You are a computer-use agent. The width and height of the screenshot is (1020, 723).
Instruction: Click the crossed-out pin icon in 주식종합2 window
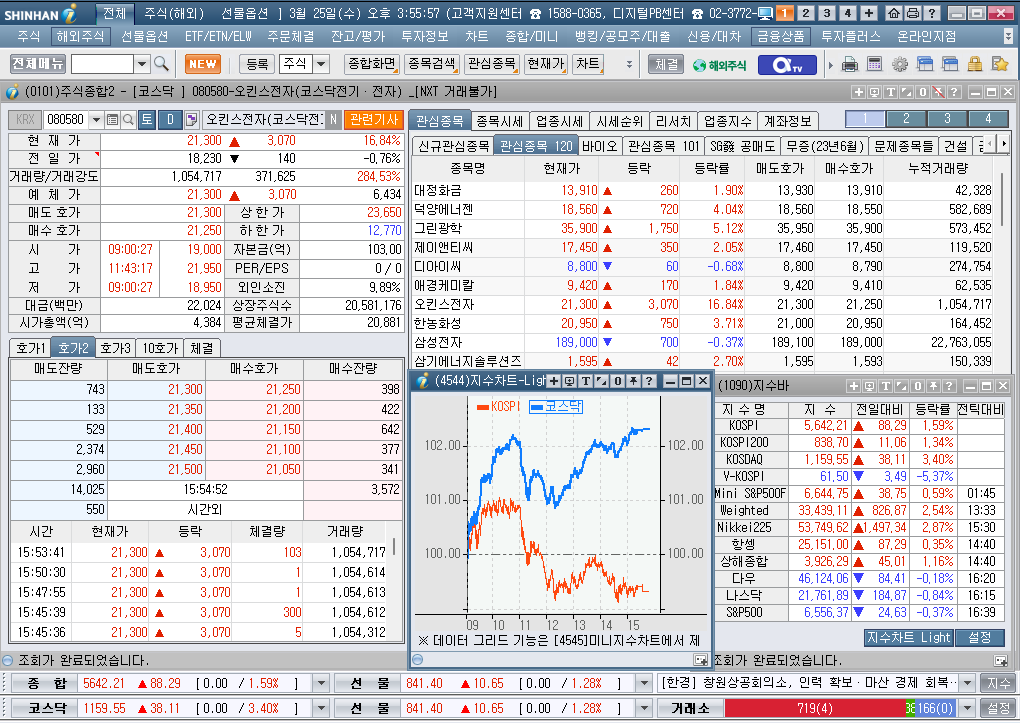pos(938,92)
